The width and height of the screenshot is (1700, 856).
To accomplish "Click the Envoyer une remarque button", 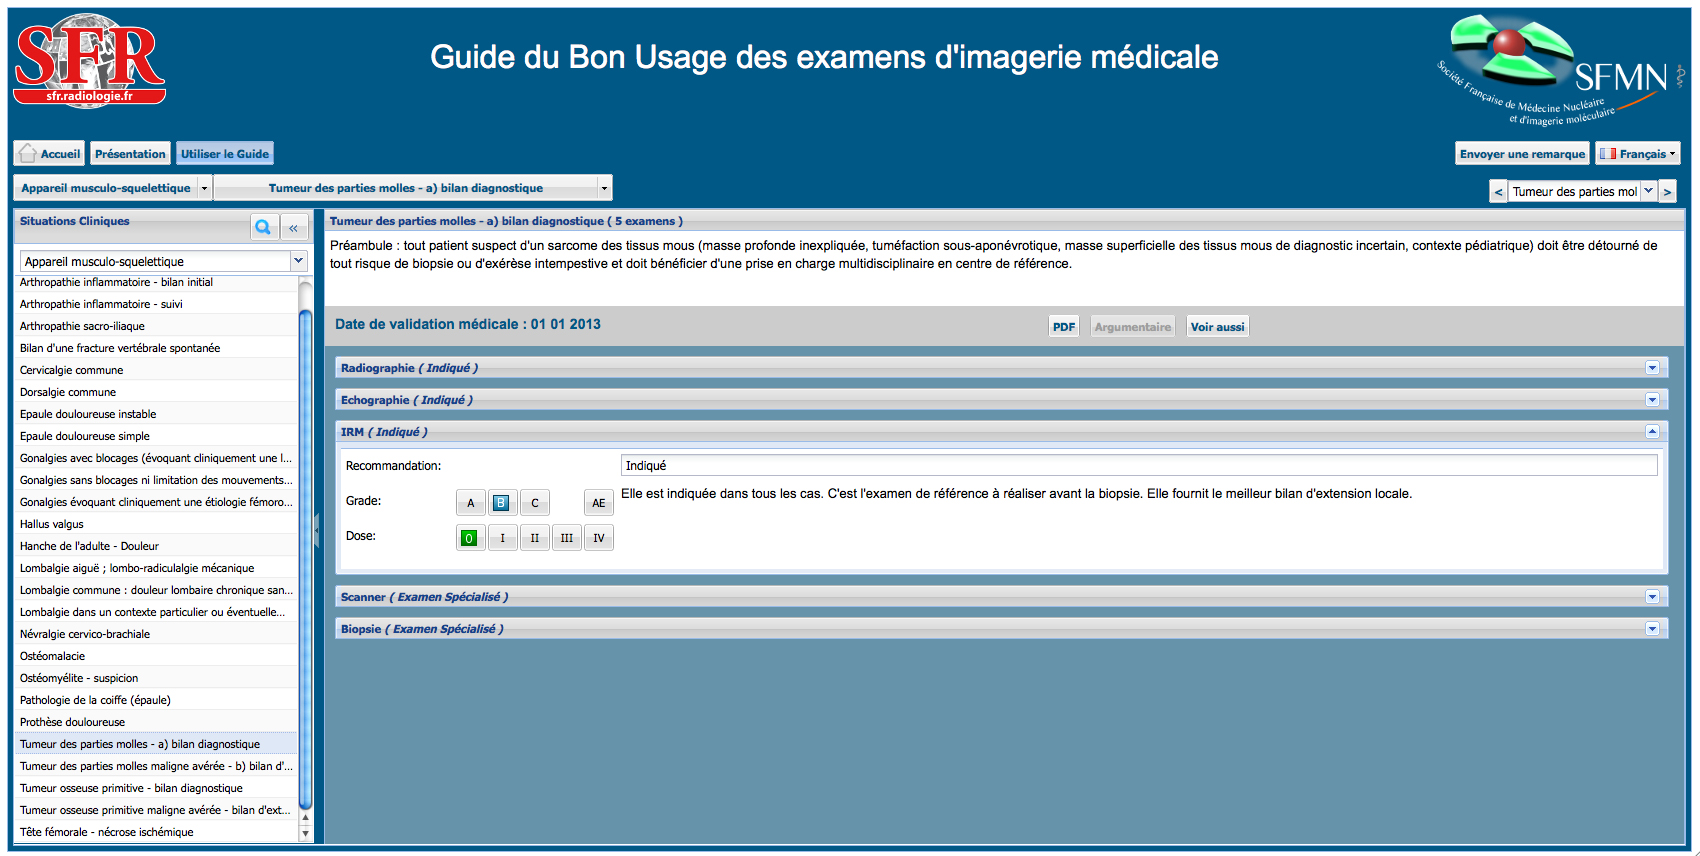I will click(1521, 154).
